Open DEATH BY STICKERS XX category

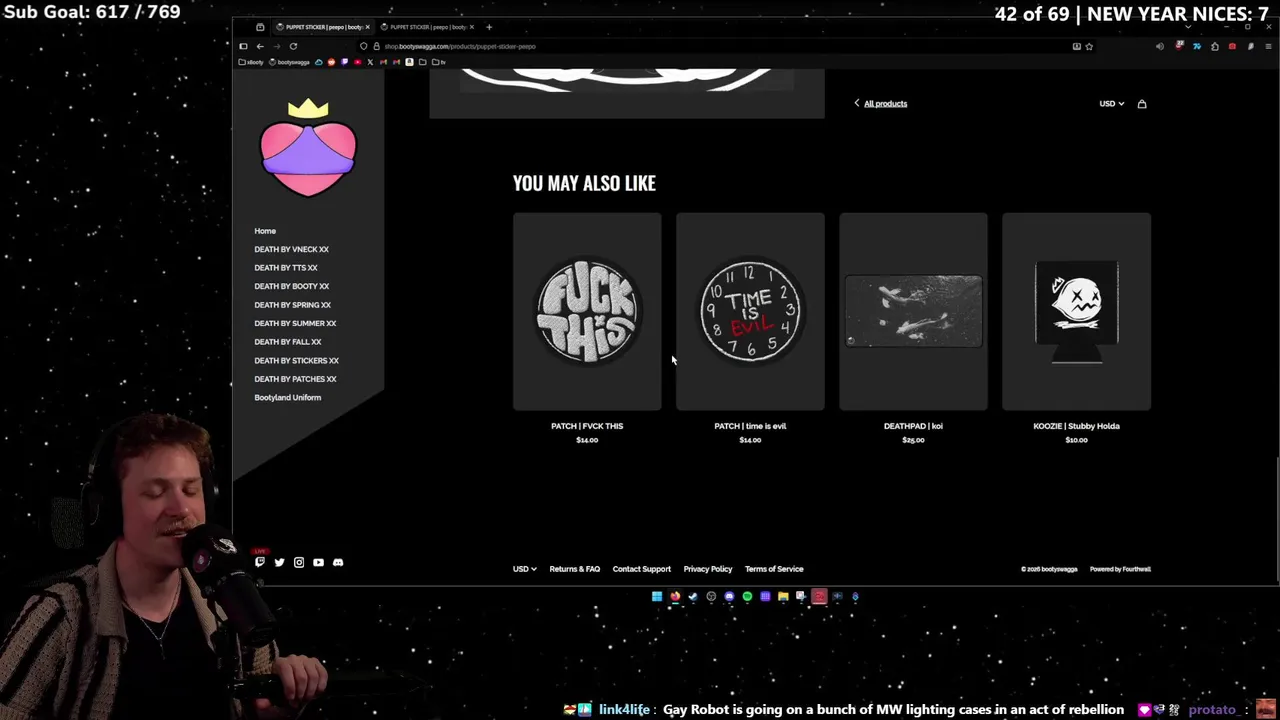pos(296,360)
